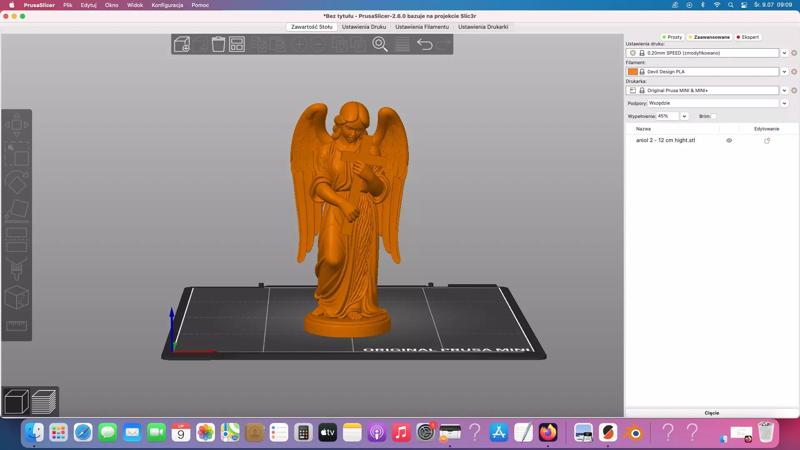
Task: Select the Rotate gizmo tool
Action: [x=17, y=183]
